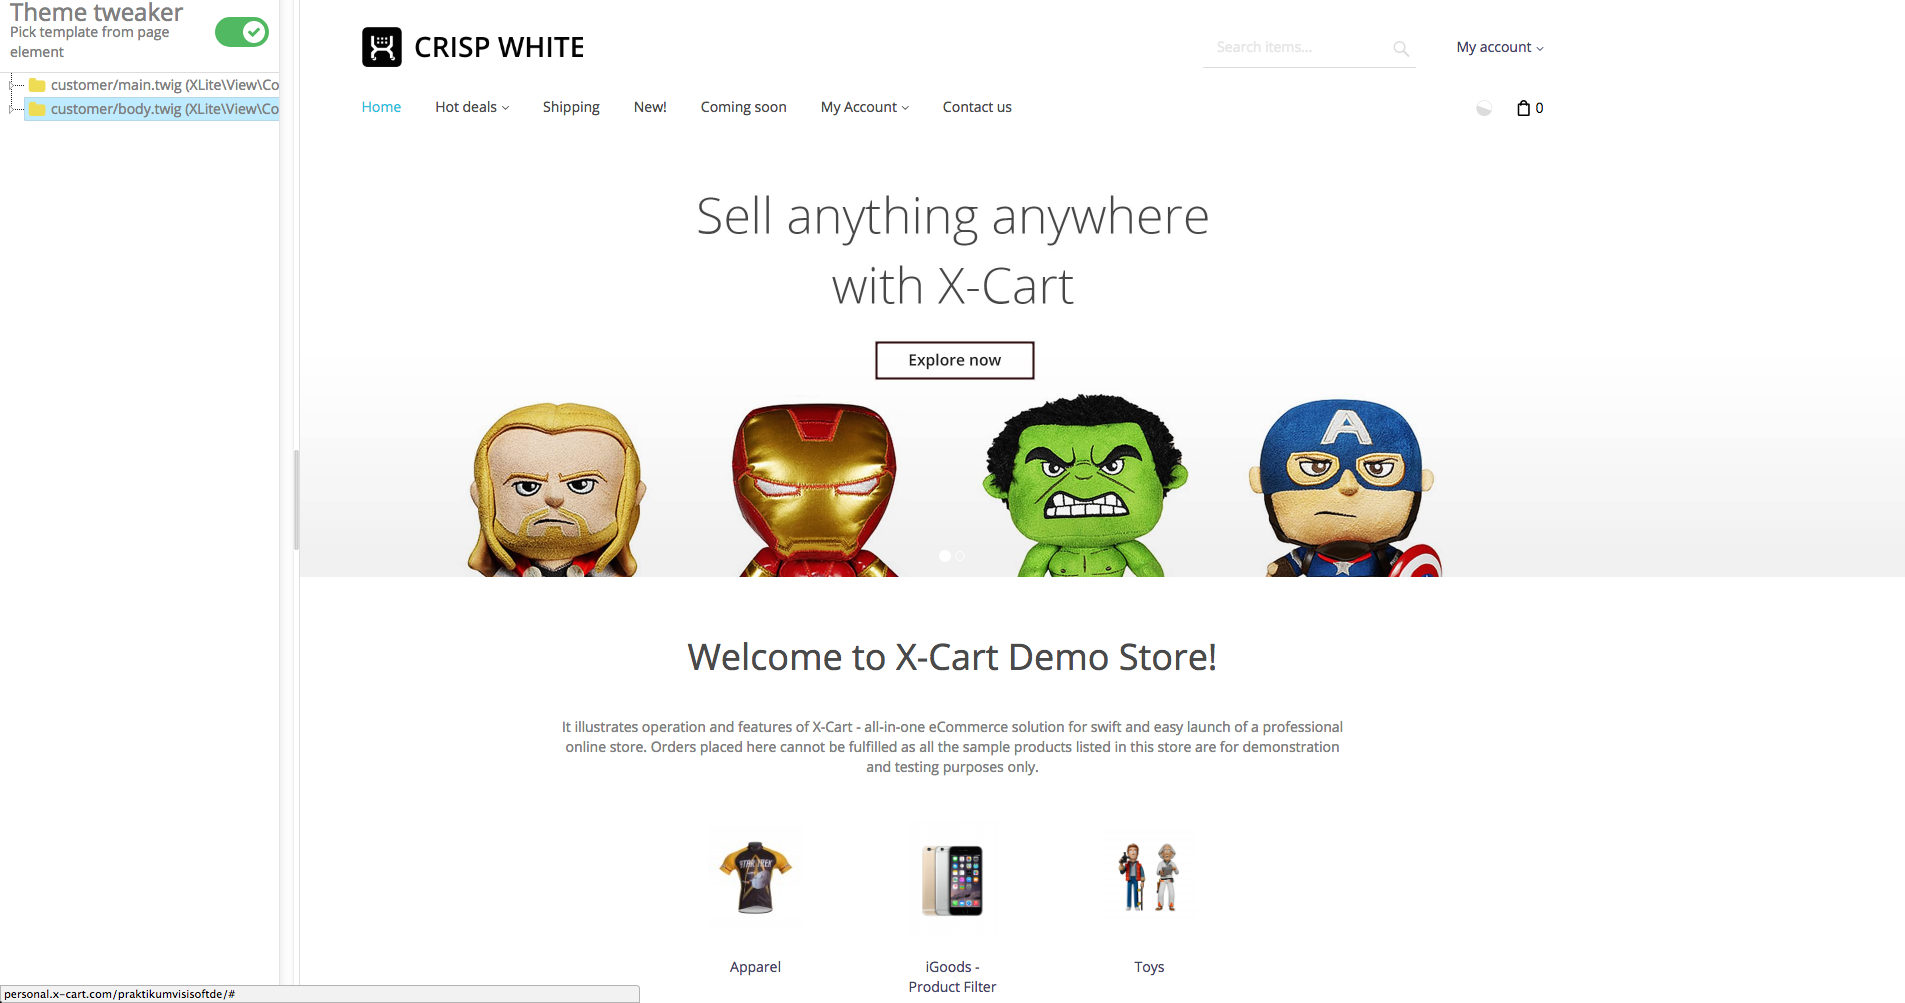Click the compare products icon beside cart
This screenshot has width=1905, height=1003.
tap(1484, 108)
